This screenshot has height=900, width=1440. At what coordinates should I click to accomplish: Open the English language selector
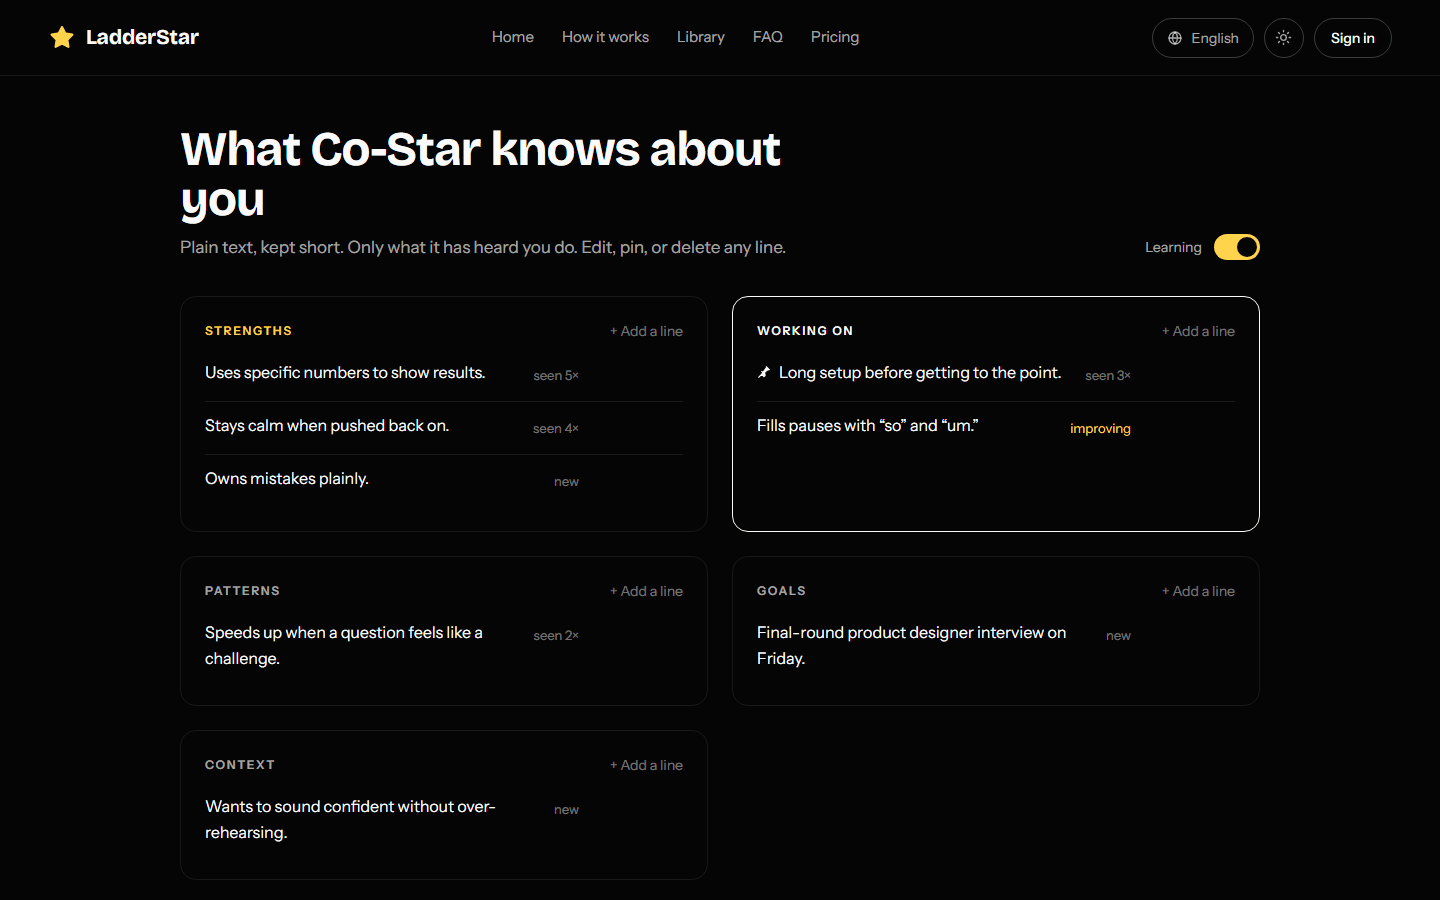[1203, 38]
